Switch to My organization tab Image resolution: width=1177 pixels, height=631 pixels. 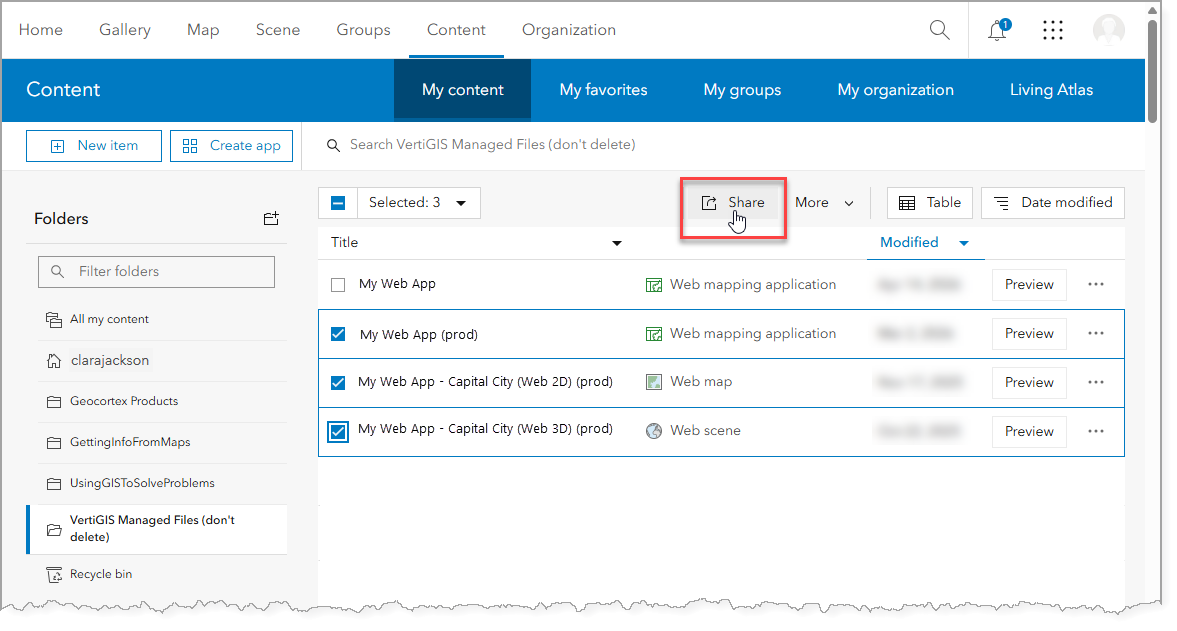pyautogui.click(x=896, y=90)
